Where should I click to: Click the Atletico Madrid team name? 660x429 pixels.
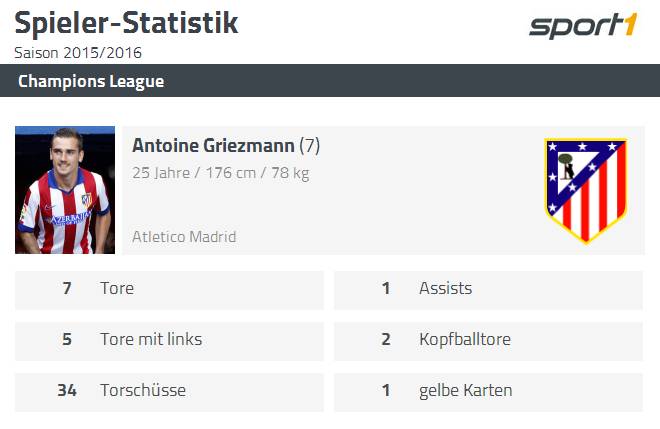(184, 237)
